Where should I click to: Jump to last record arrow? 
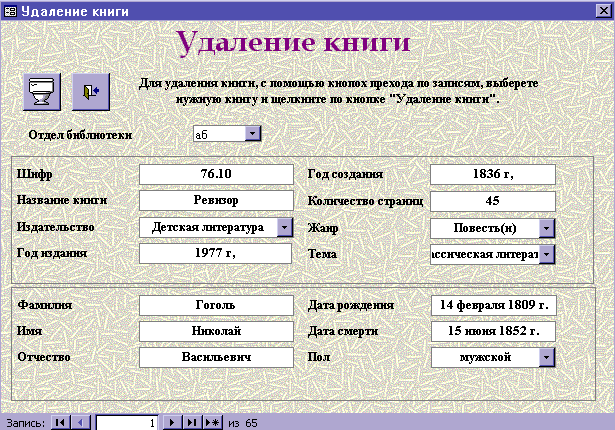click(192, 423)
